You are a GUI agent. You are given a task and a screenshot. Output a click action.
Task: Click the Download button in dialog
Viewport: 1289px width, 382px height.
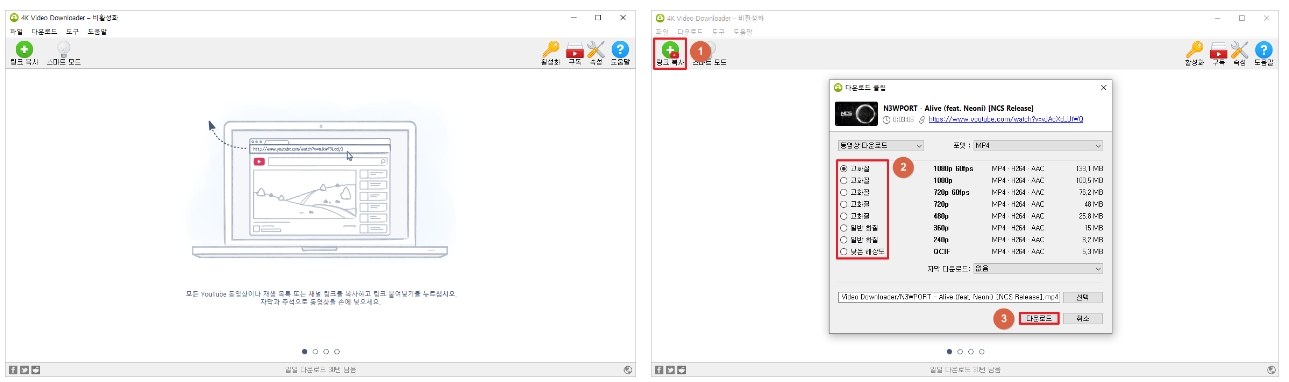(1038, 319)
